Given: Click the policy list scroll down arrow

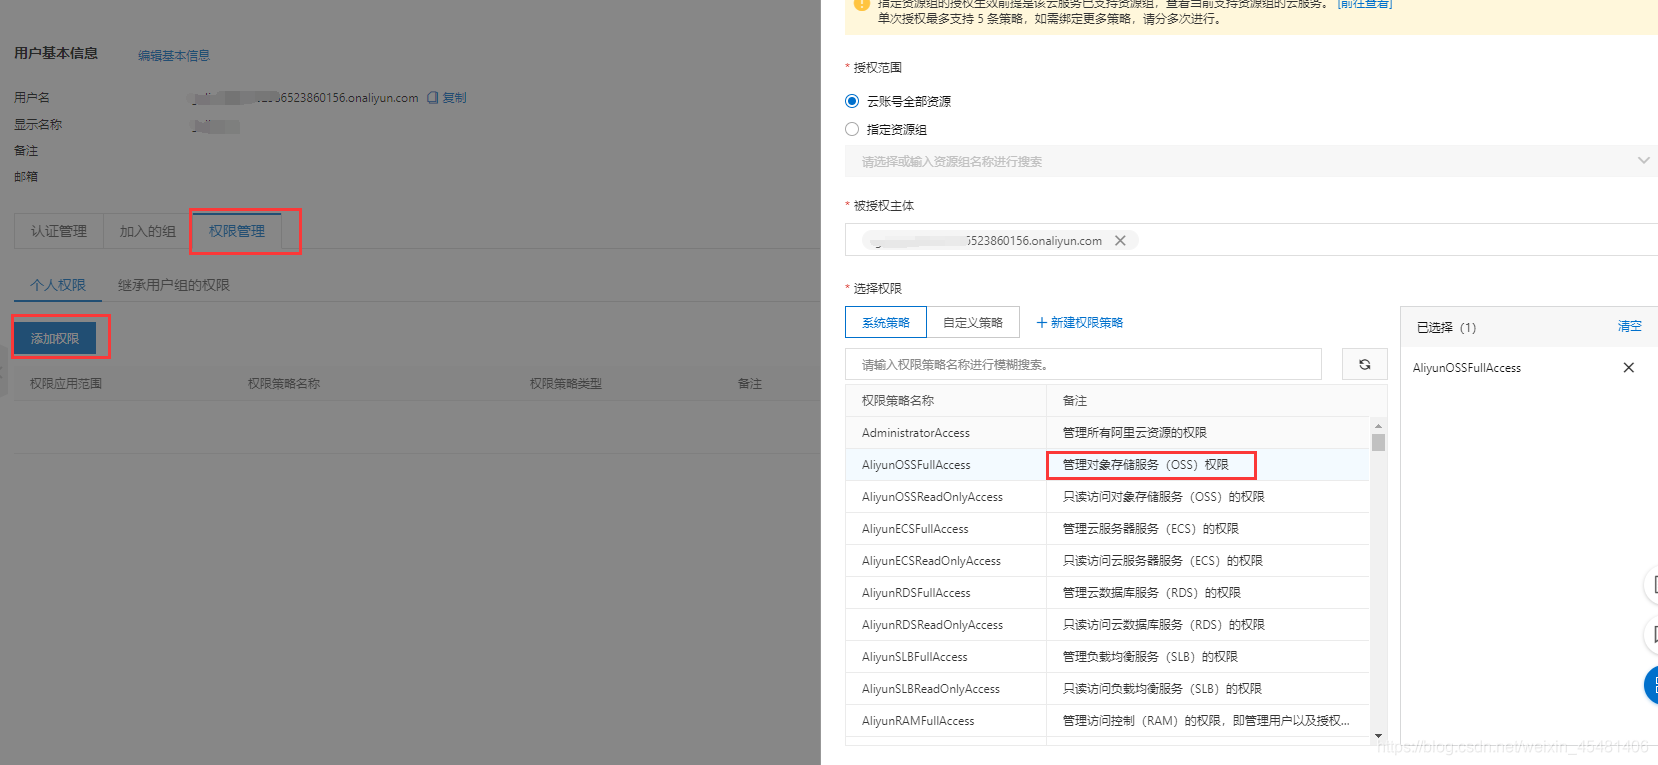Looking at the screenshot, I should 1378,736.
